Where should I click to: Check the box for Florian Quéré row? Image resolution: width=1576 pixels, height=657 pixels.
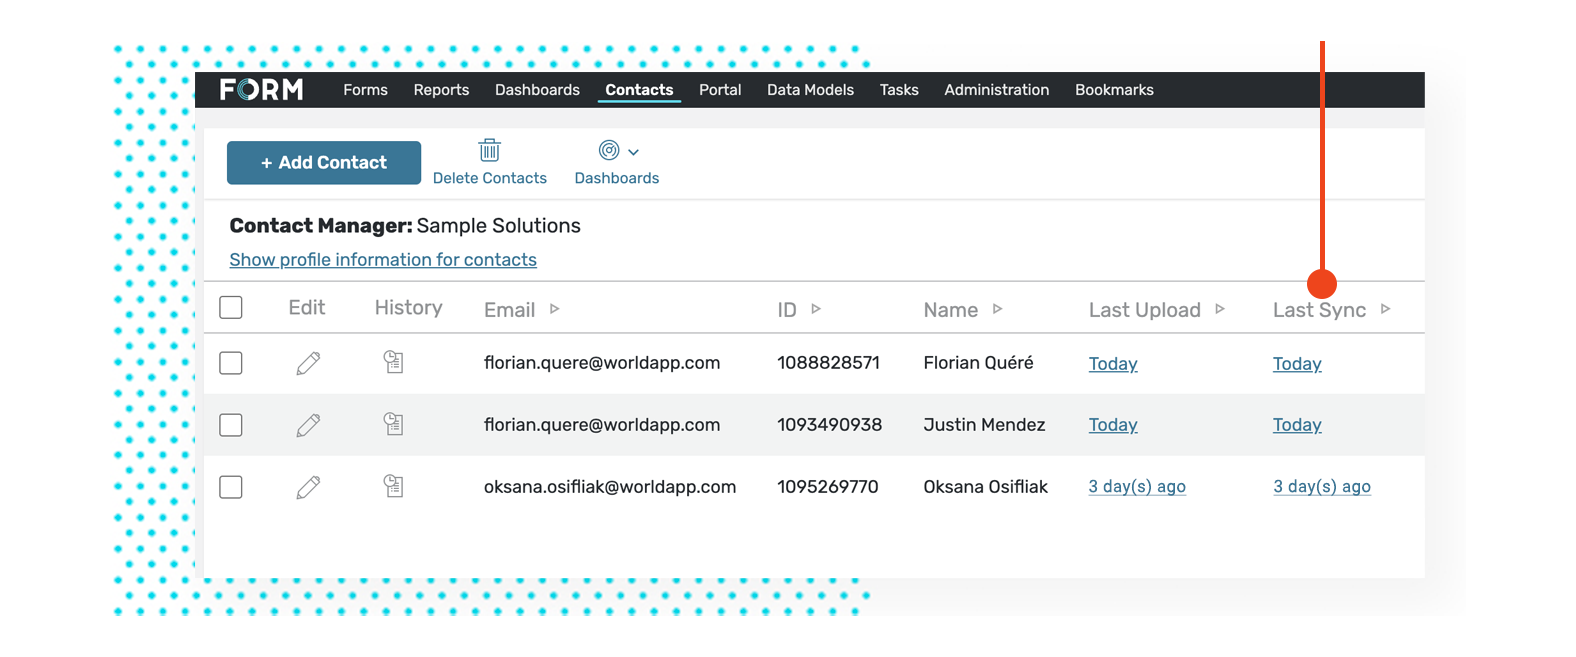(x=231, y=363)
